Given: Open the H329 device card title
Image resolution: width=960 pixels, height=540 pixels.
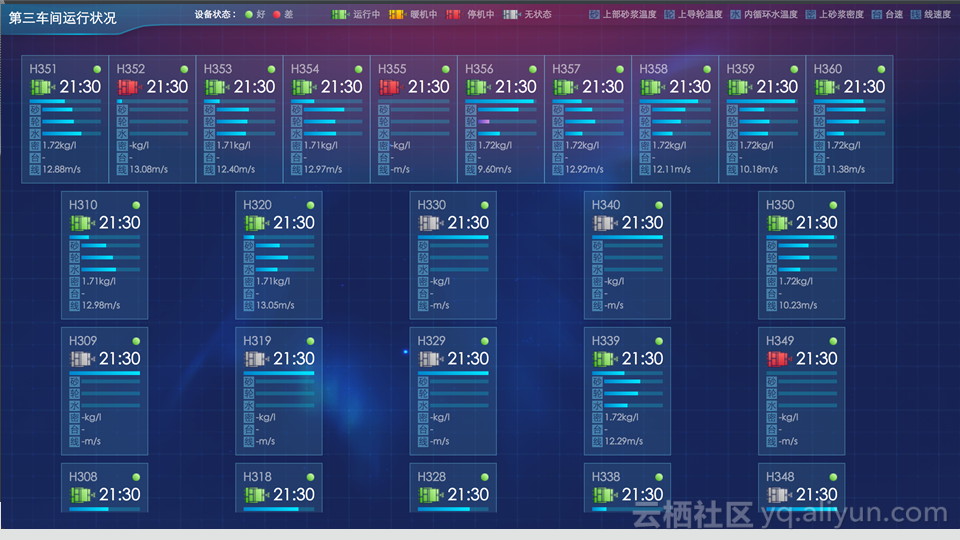Looking at the screenshot, I should coord(432,341).
